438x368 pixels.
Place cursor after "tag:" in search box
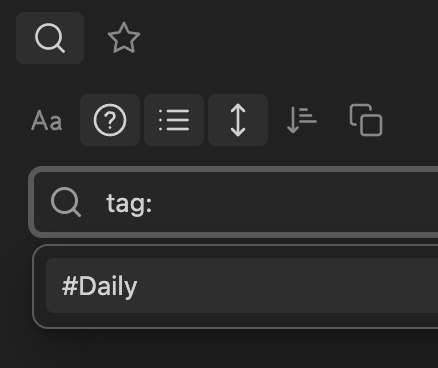click(x=154, y=203)
